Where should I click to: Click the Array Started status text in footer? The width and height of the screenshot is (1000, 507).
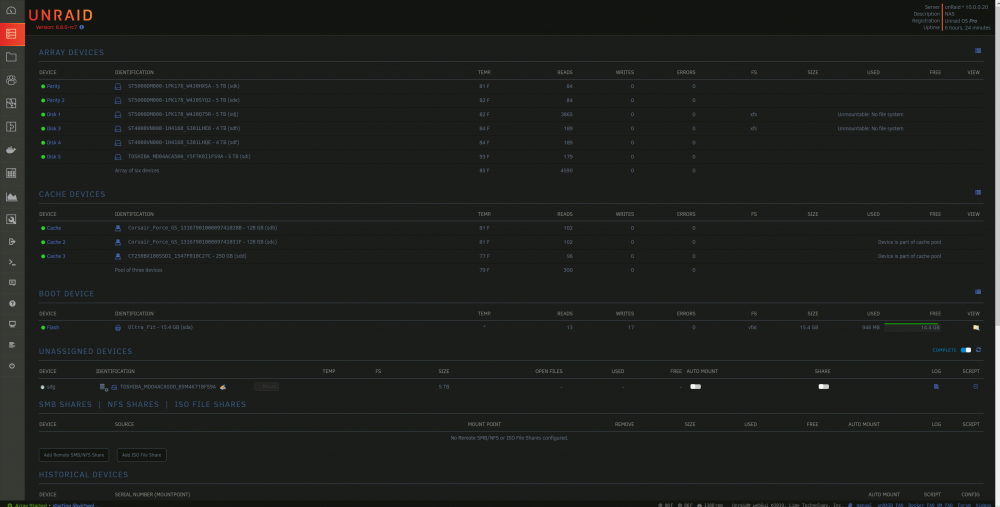click(29, 504)
